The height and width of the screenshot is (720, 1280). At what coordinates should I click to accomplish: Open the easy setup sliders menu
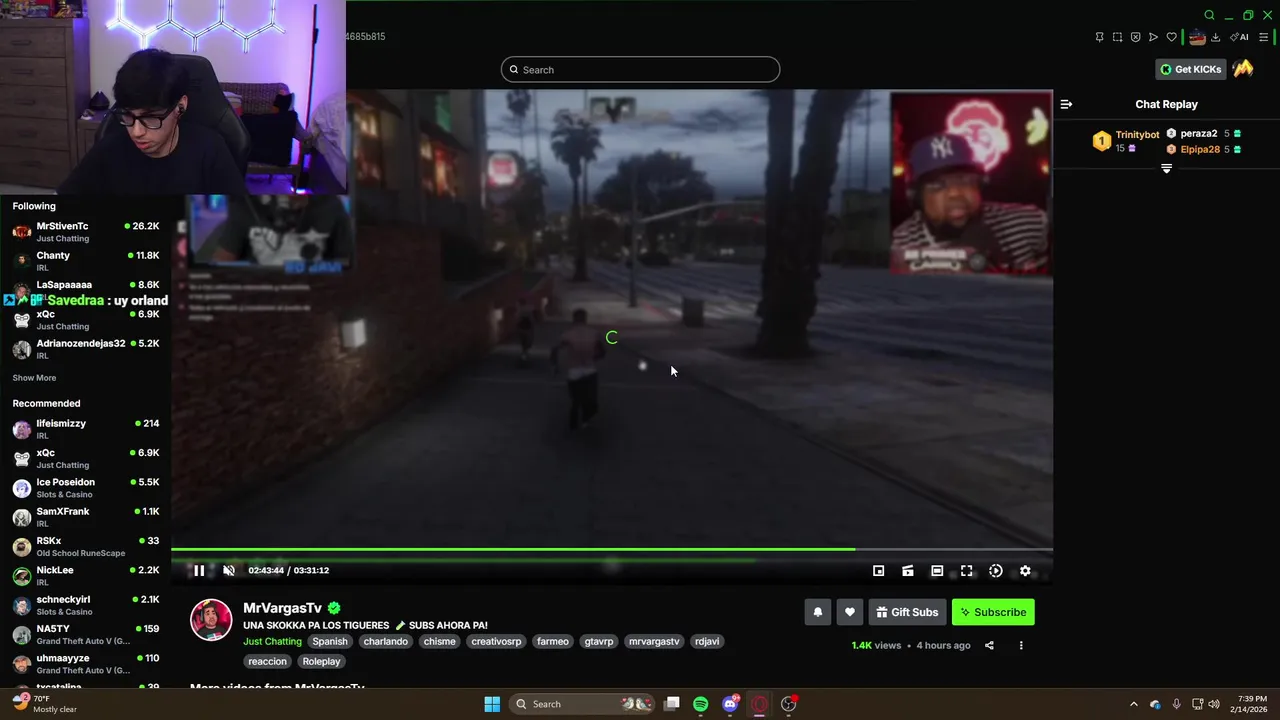click(1263, 37)
